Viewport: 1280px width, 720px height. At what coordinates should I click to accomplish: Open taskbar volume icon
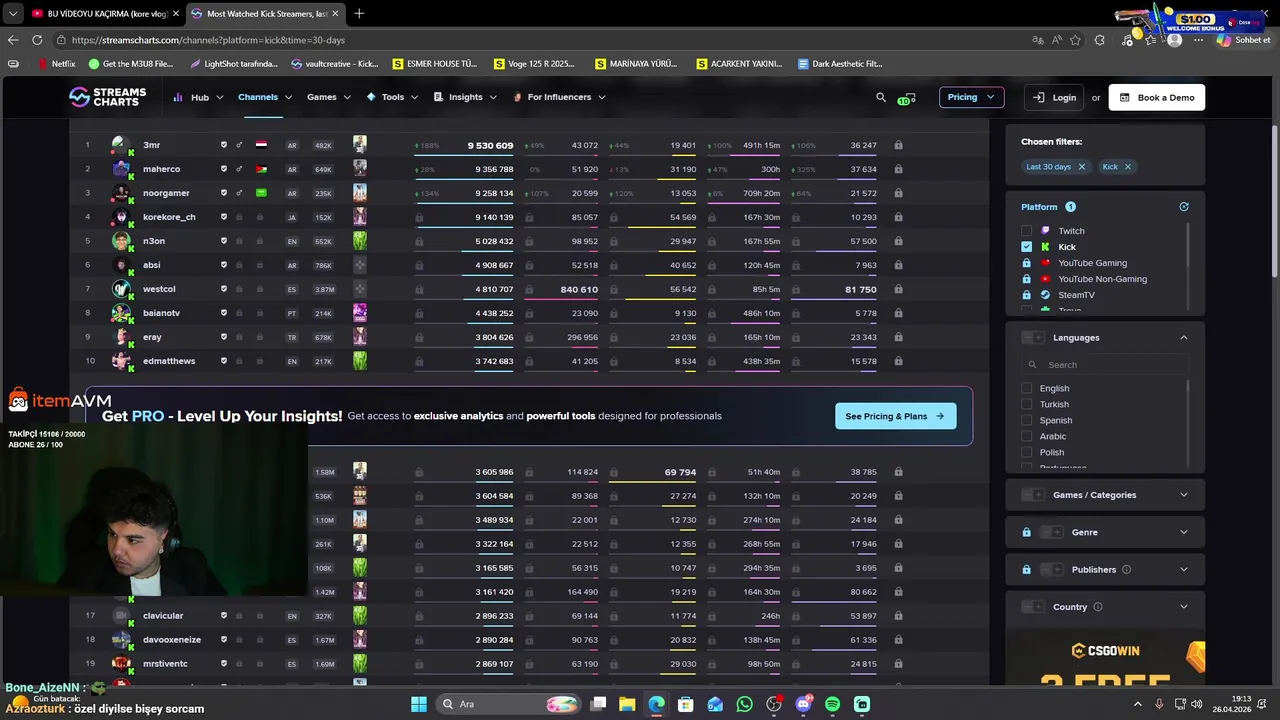point(1197,704)
